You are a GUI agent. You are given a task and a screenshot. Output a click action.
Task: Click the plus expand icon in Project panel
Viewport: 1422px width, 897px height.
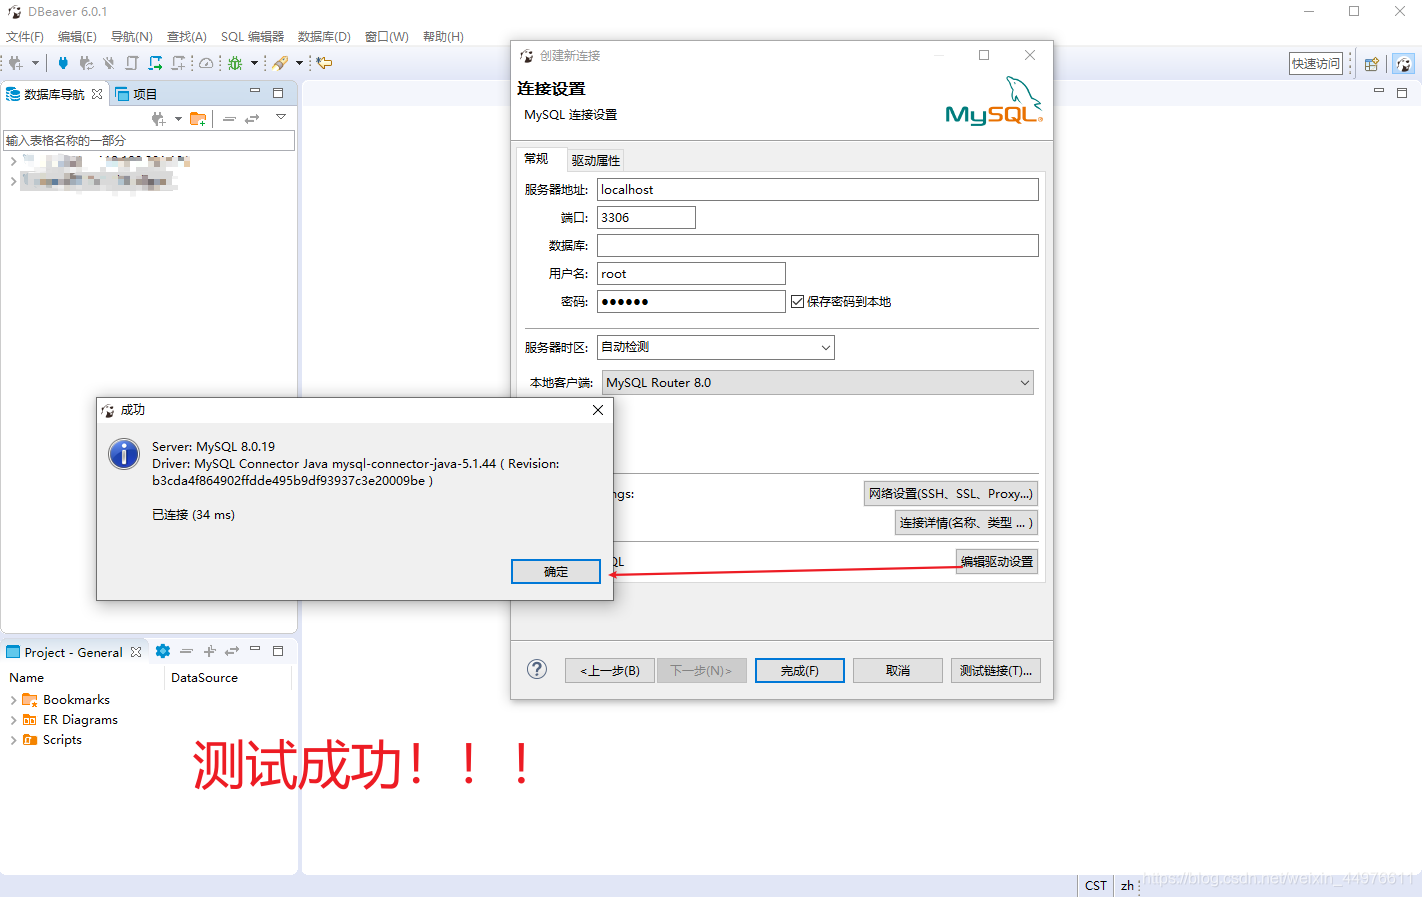(x=210, y=651)
